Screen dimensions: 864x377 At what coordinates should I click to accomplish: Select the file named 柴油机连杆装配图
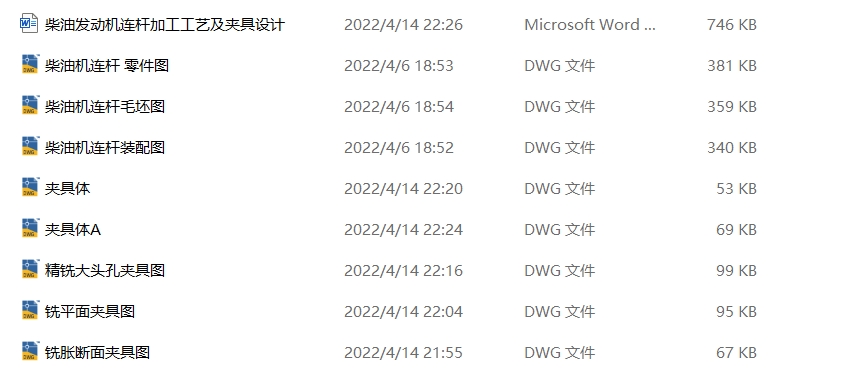(x=105, y=148)
